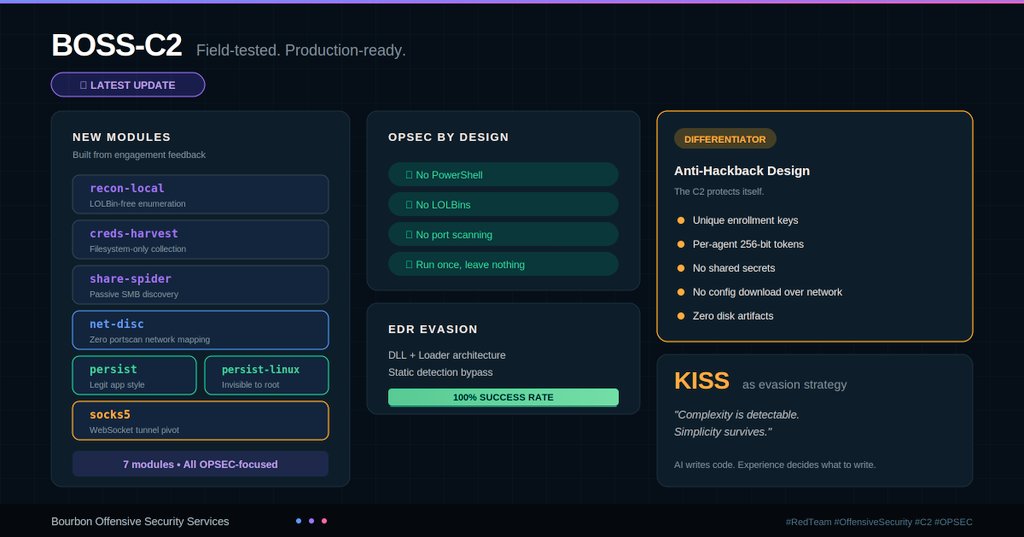Click the orange KISS heading

click(701, 381)
